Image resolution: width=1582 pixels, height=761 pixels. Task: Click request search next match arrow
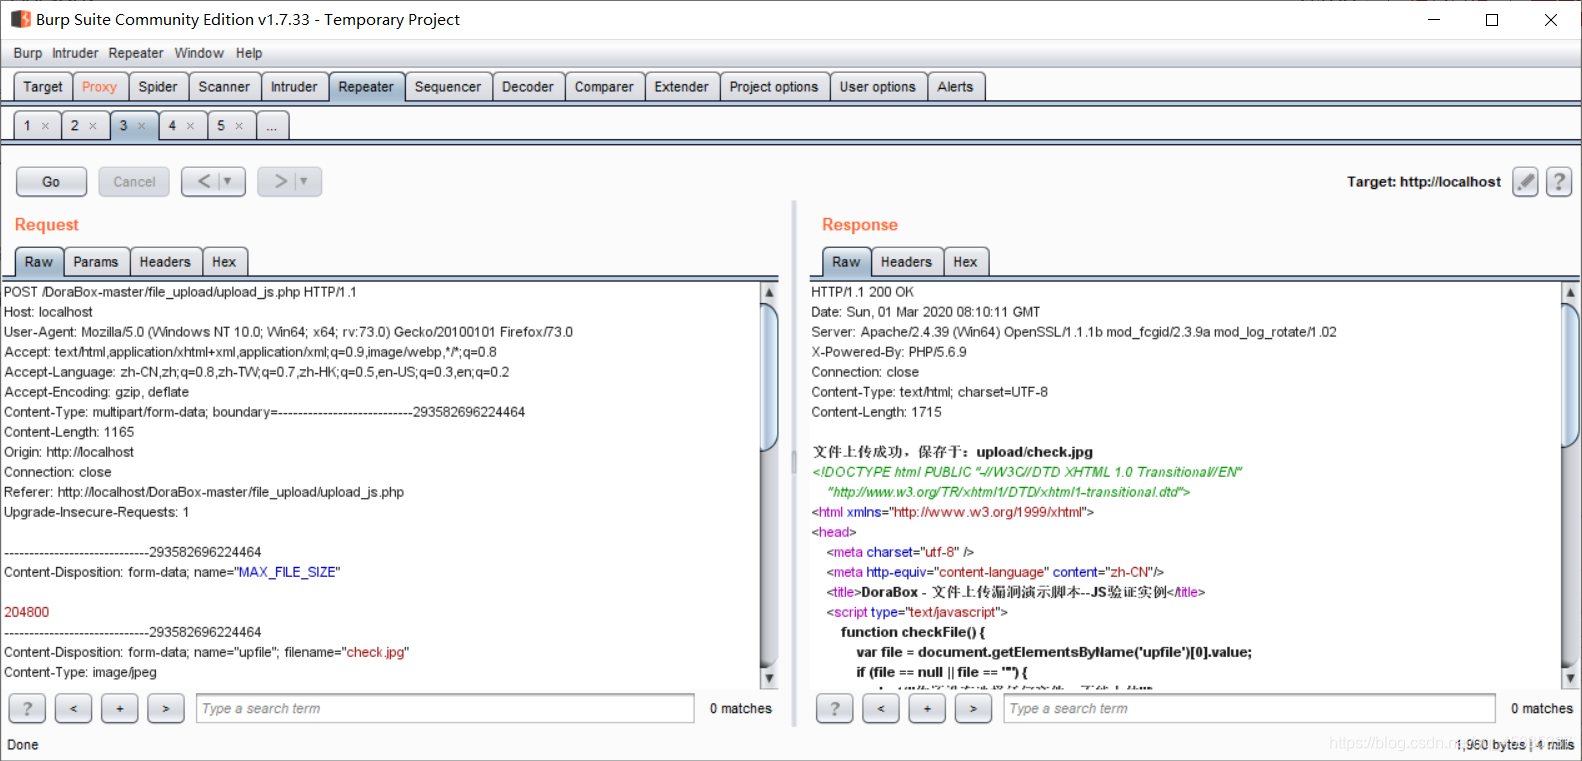166,708
